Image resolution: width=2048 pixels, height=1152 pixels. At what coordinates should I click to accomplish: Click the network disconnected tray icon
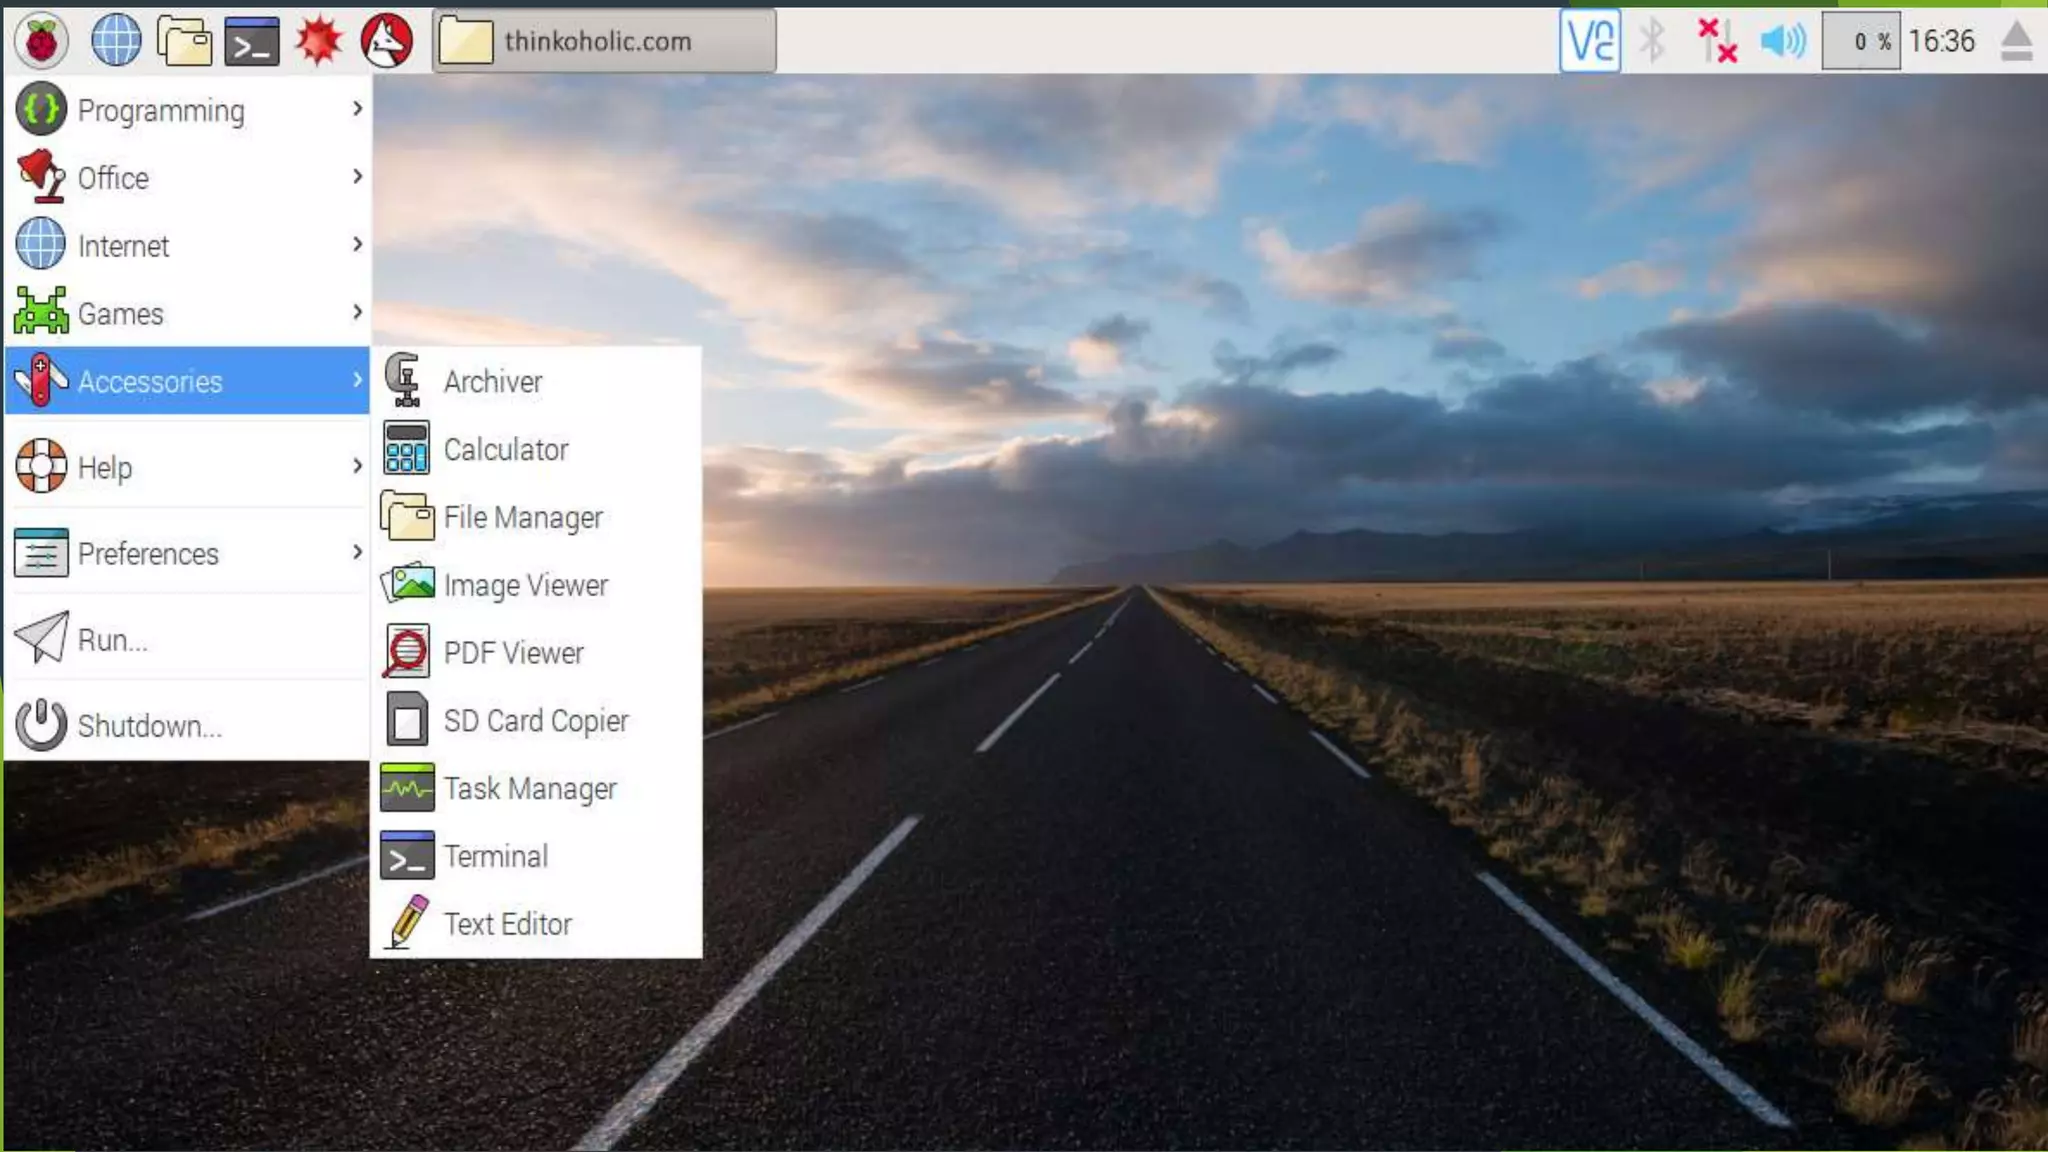pos(1717,41)
